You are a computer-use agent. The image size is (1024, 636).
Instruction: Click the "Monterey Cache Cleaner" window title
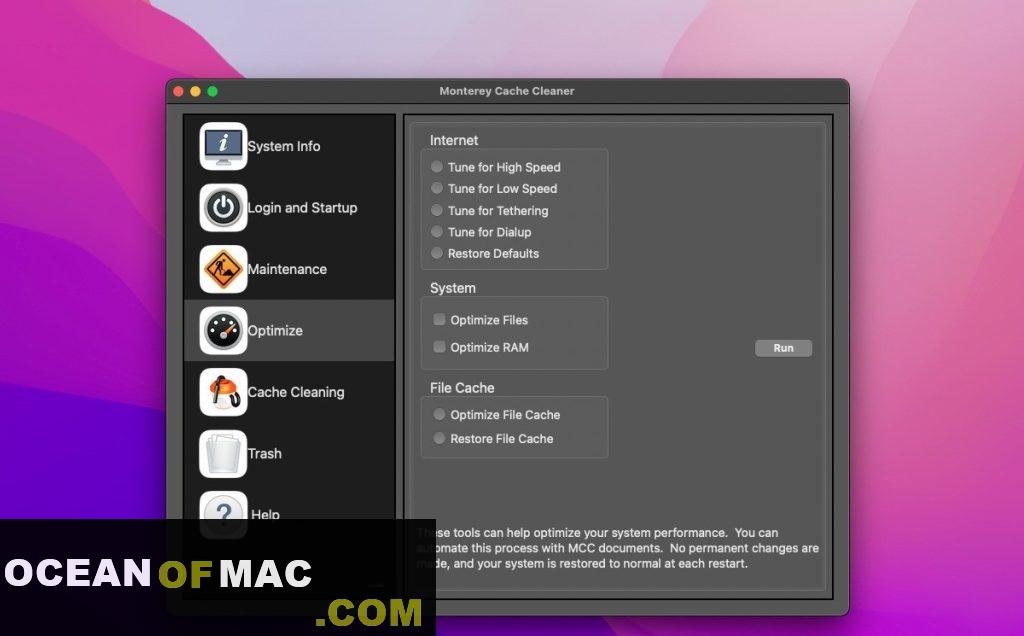click(x=507, y=91)
